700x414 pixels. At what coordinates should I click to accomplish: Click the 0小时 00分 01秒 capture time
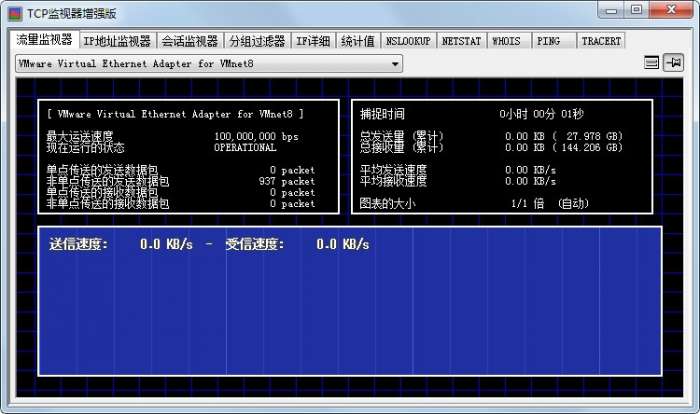pos(541,114)
